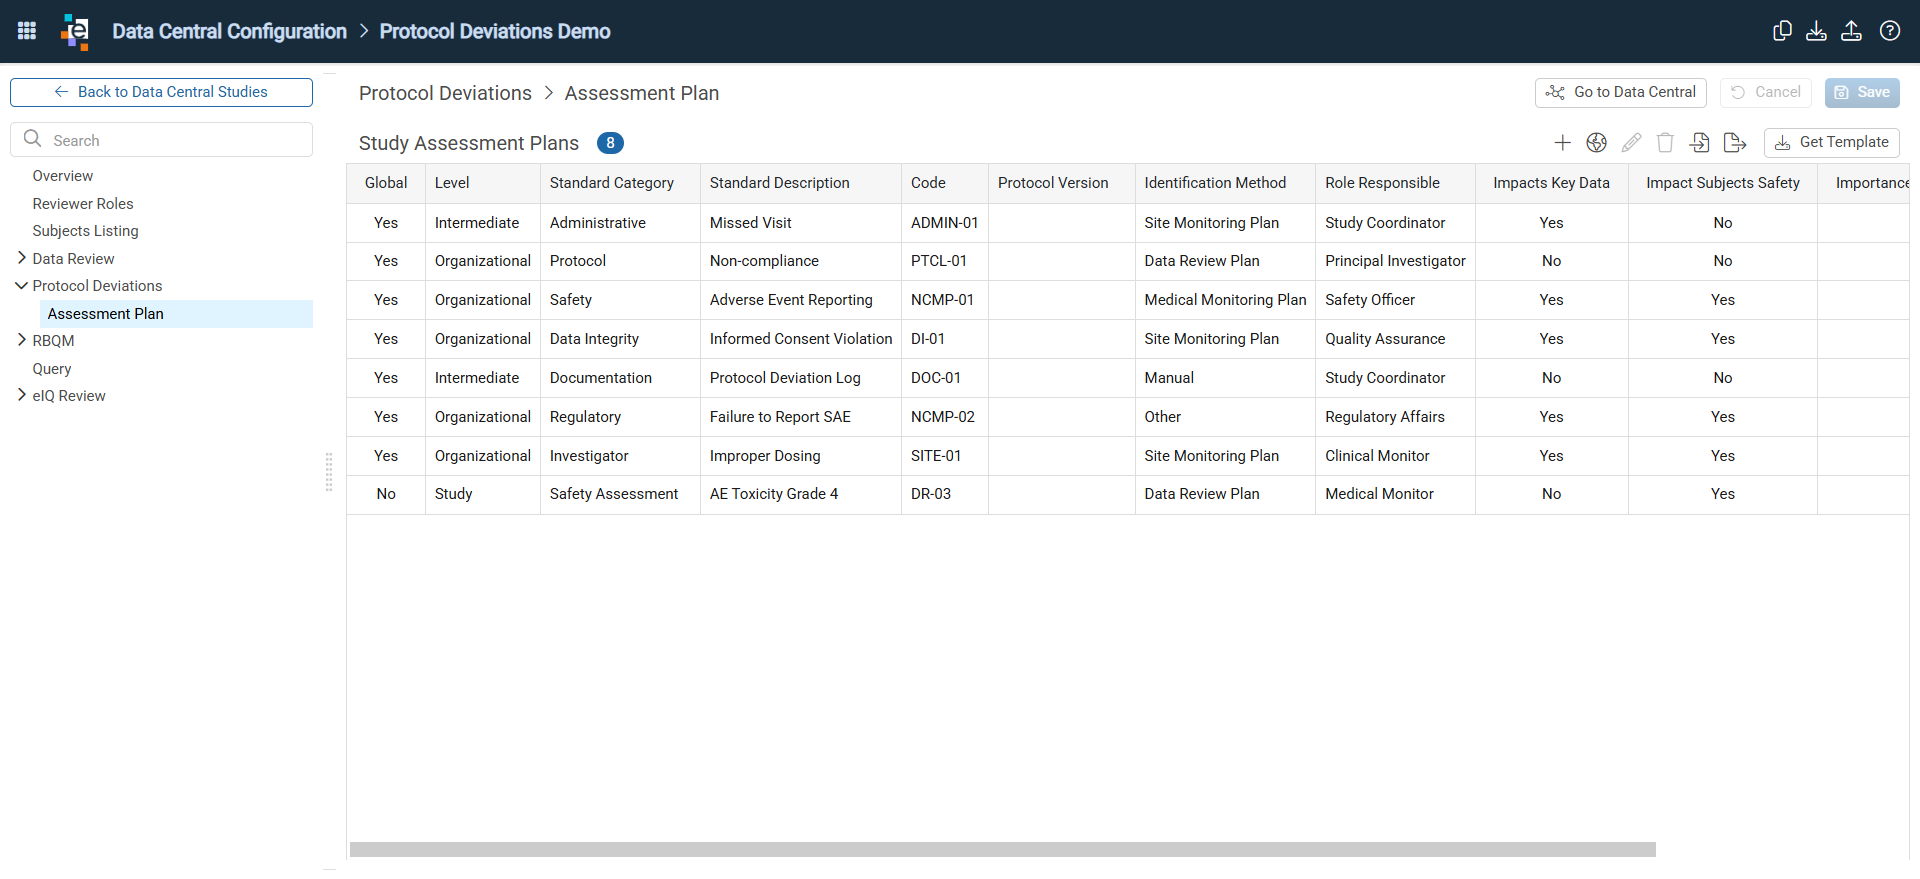Click Protocol Deviations breadcrumb link
The width and height of the screenshot is (1920, 879).
445,93
